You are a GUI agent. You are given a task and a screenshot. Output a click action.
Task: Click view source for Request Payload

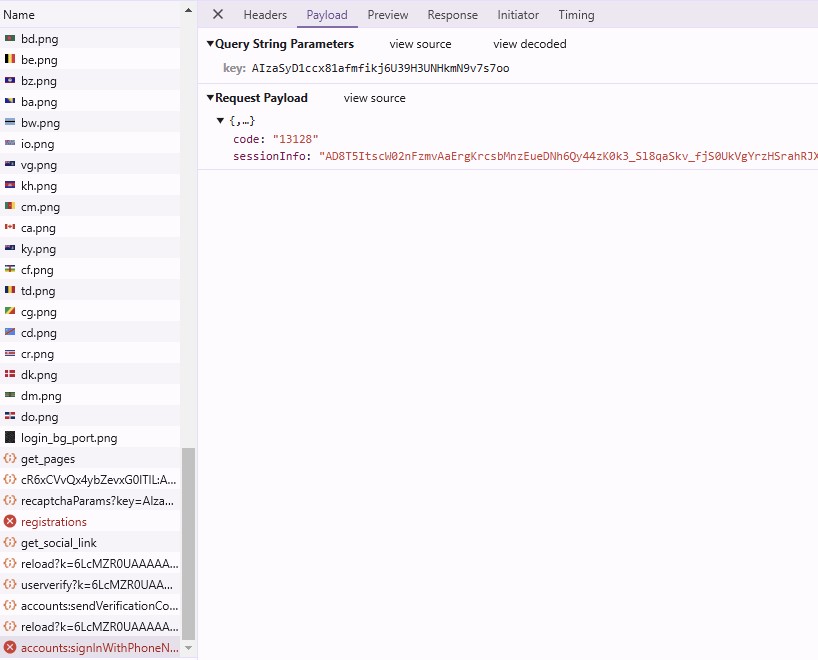(x=374, y=98)
